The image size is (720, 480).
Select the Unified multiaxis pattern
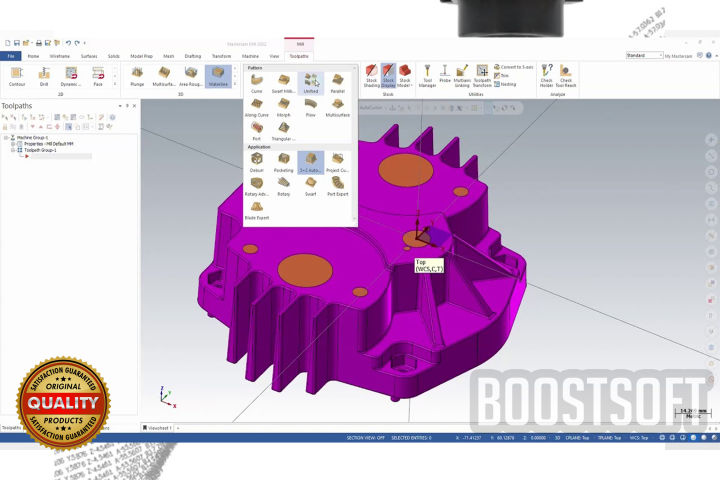tap(311, 84)
